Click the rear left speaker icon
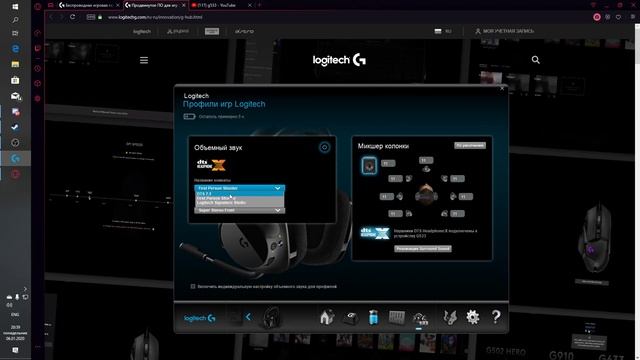 click(x=409, y=213)
